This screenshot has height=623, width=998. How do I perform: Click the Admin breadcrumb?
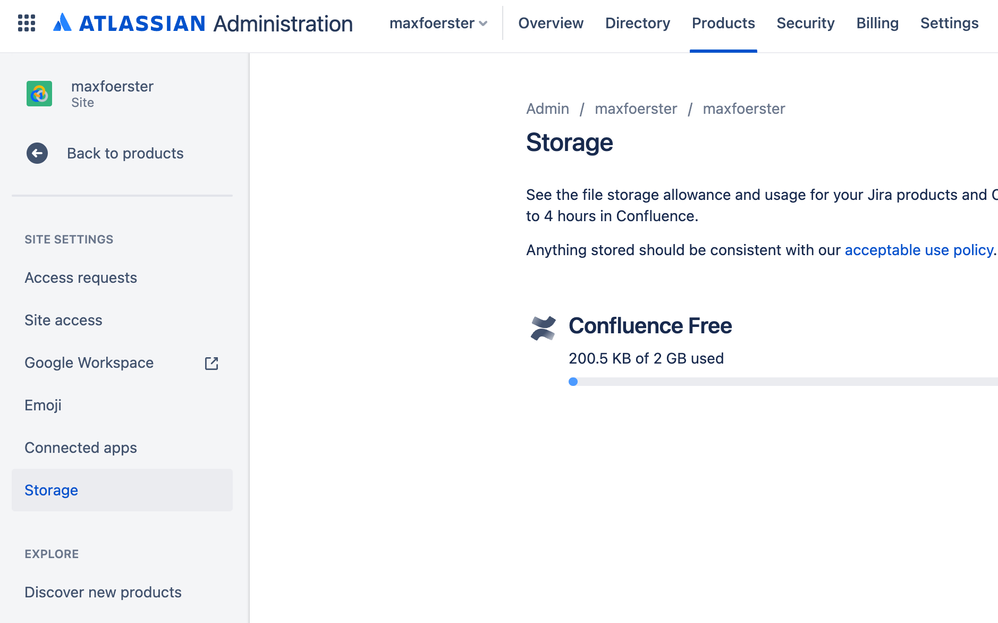[x=547, y=109]
